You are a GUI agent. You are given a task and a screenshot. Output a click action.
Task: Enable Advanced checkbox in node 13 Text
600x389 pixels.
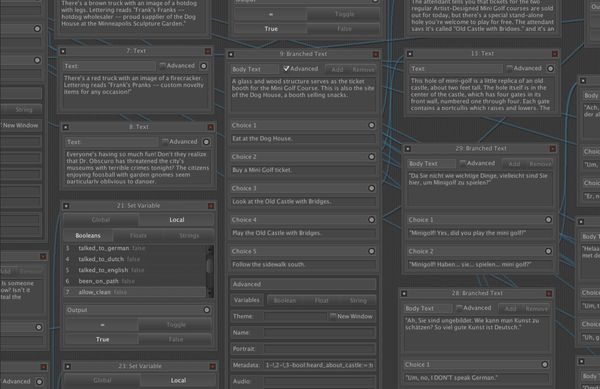pyautogui.click(x=510, y=68)
